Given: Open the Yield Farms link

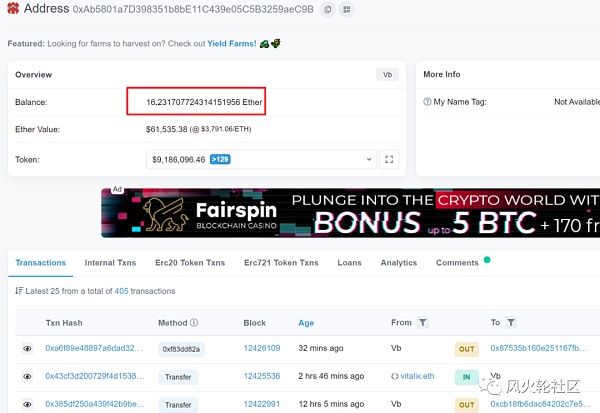Looking at the screenshot, I should click(232, 45).
